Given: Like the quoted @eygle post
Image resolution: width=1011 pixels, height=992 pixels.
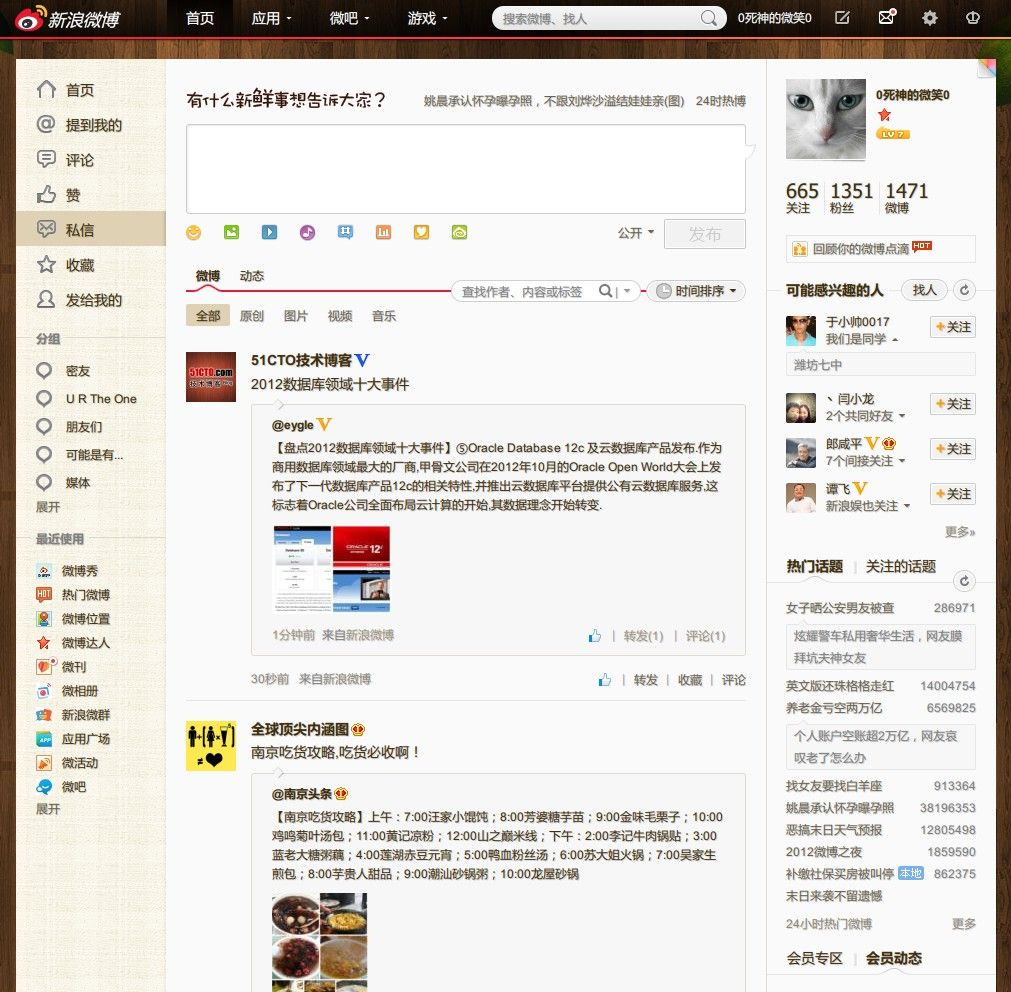Looking at the screenshot, I should 594,636.
